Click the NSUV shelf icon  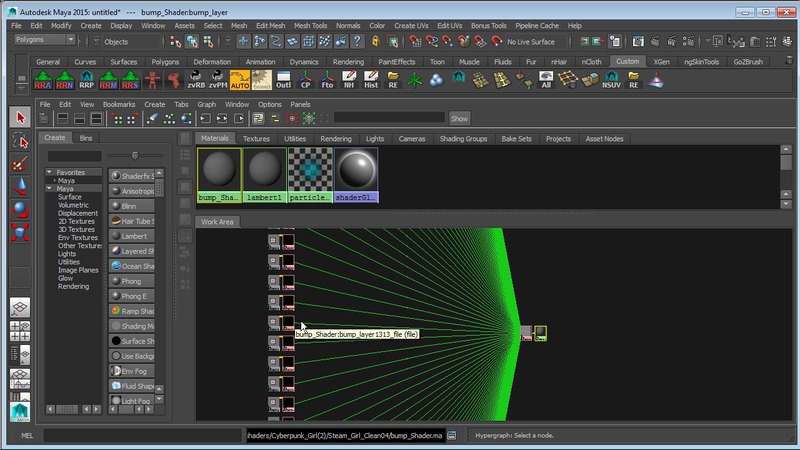click(x=610, y=80)
